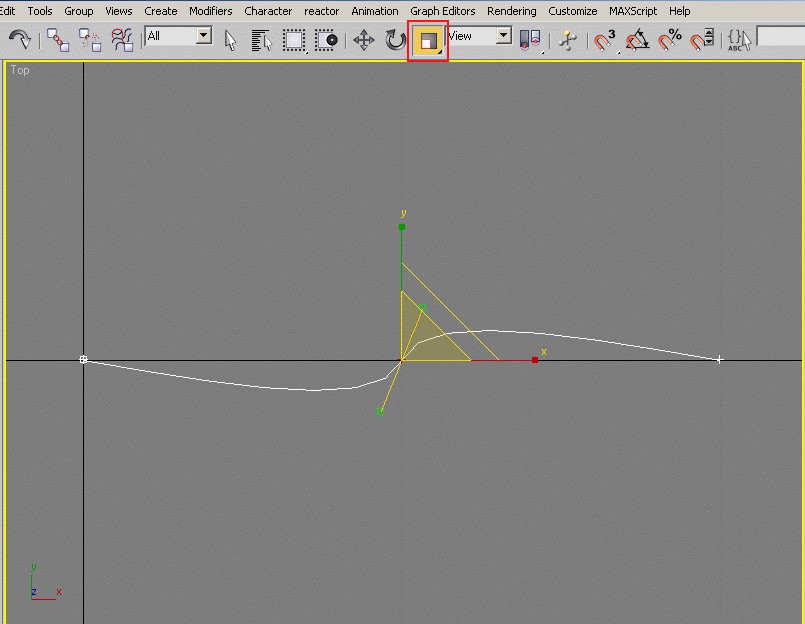805x624 pixels.
Task: Open the Rendering menu
Action: coord(512,11)
